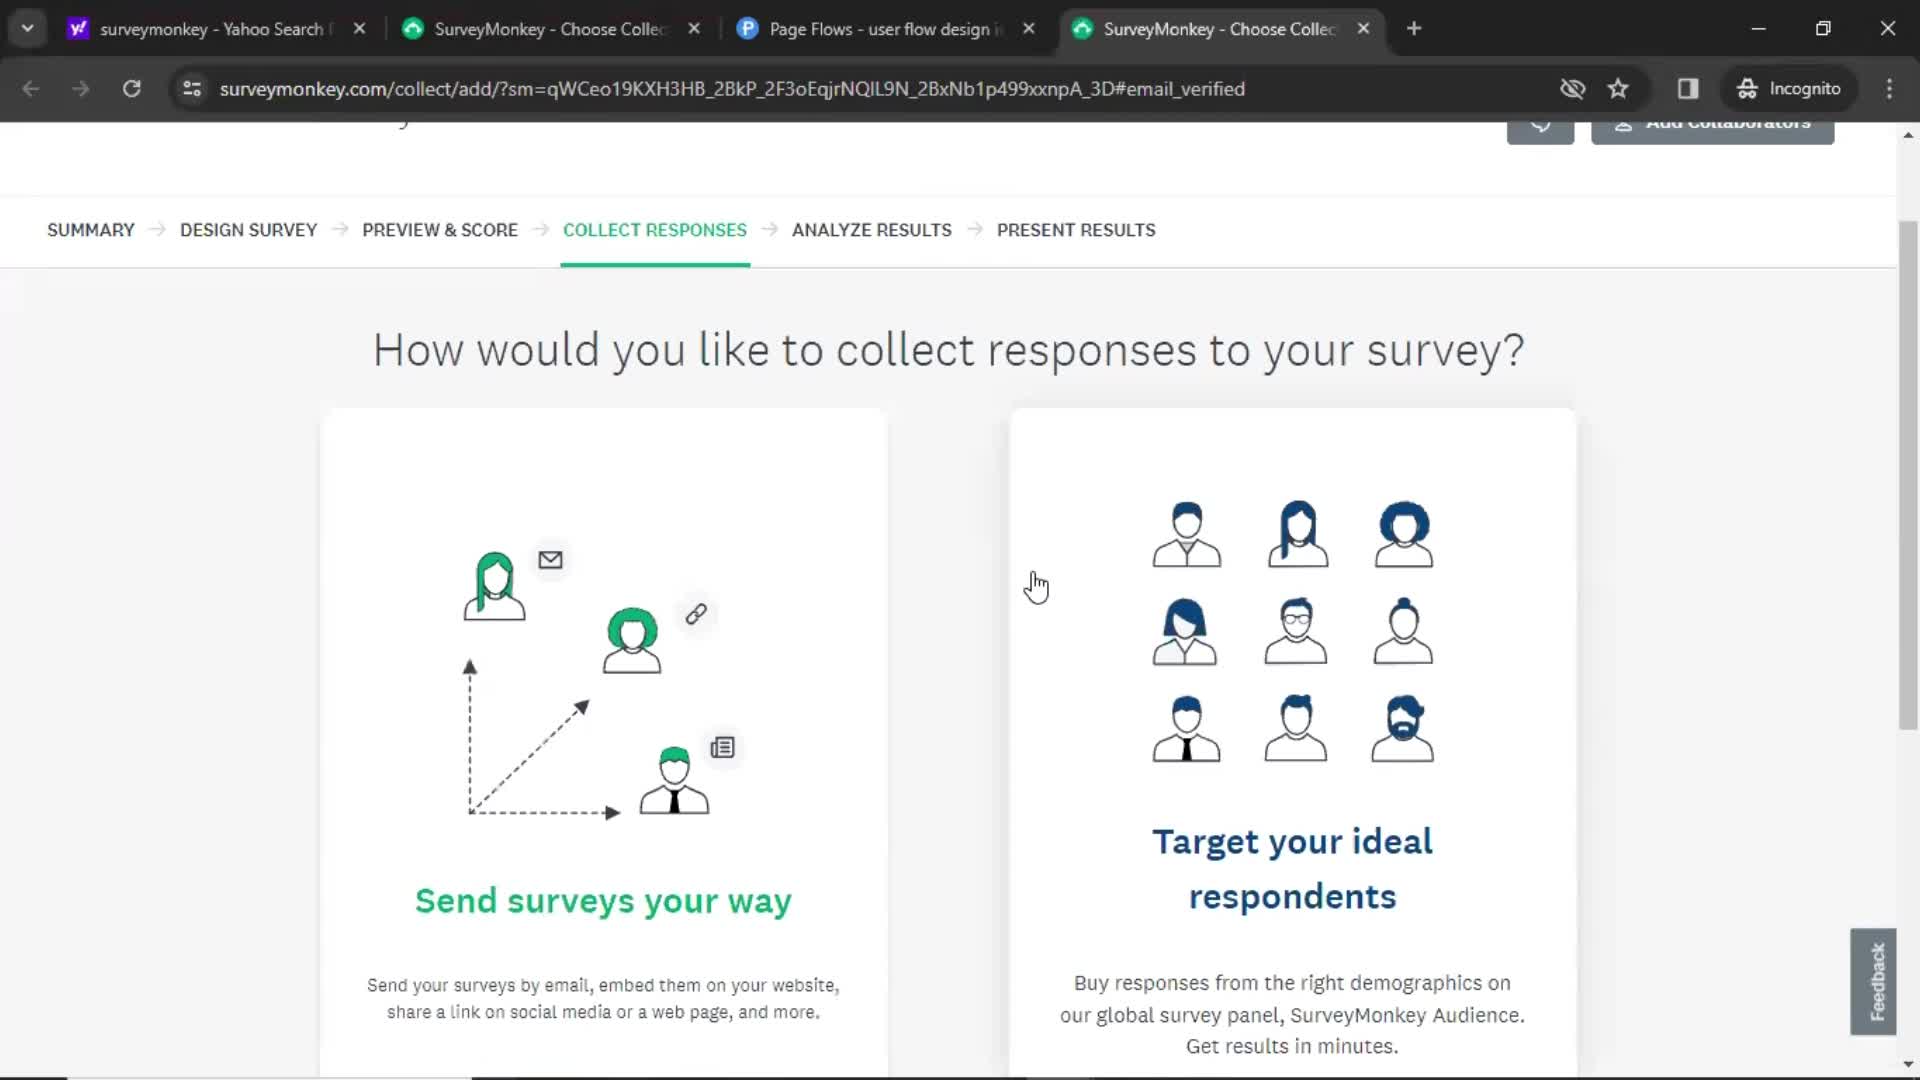The image size is (1920, 1080).
Task: Click Send surveys your way card
Action: tap(604, 738)
